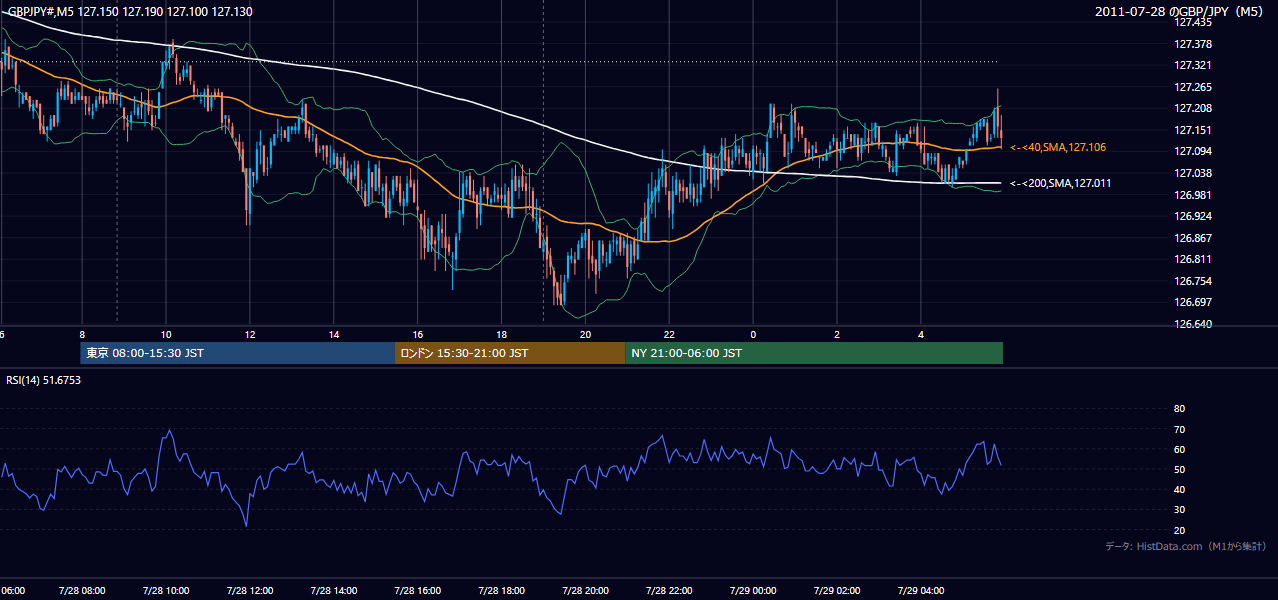
Task: Click hour label 22 under the price chart
Action: coord(670,334)
